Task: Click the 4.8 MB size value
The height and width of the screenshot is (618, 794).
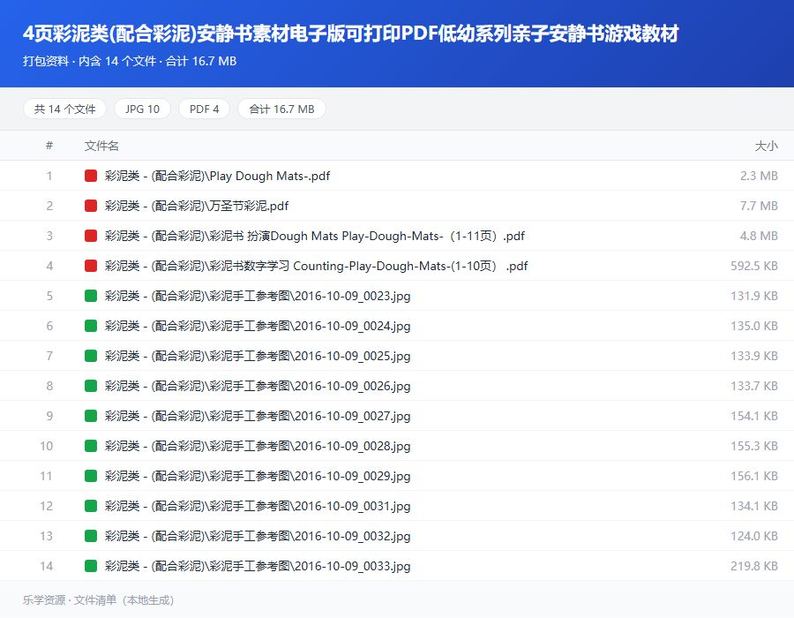Action: (x=759, y=236)
